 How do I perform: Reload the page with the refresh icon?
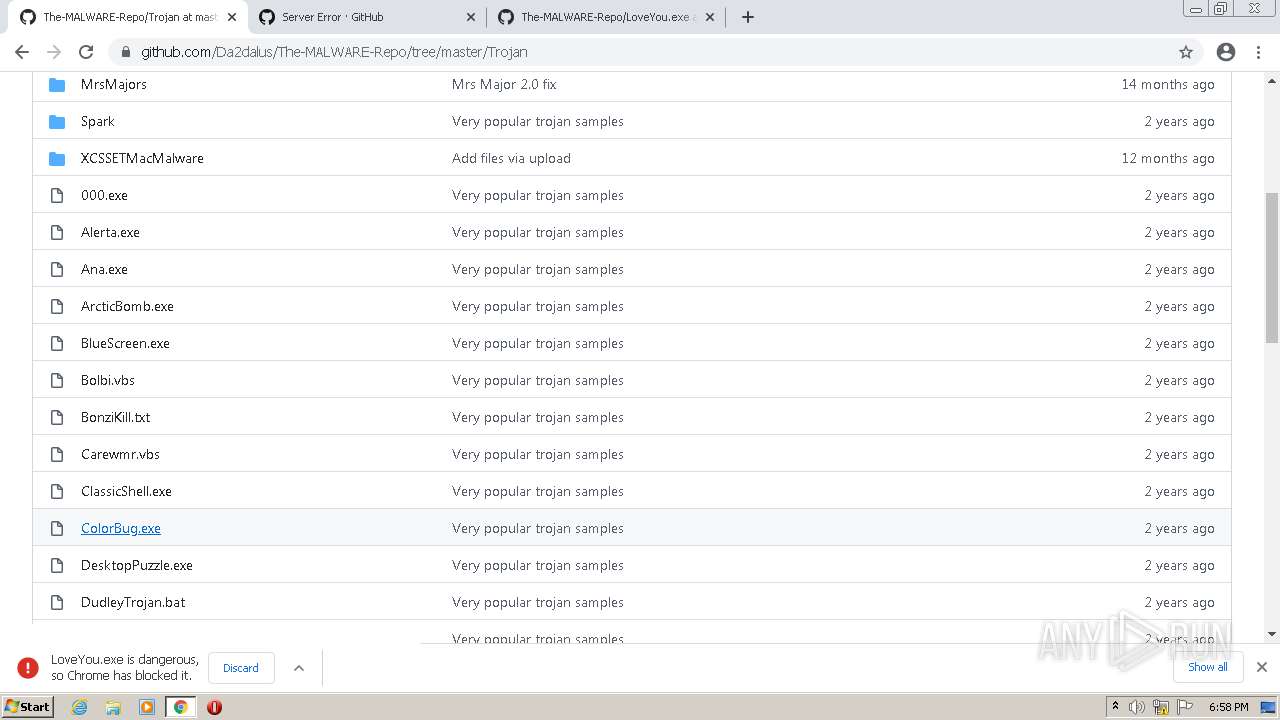(86, 52)
